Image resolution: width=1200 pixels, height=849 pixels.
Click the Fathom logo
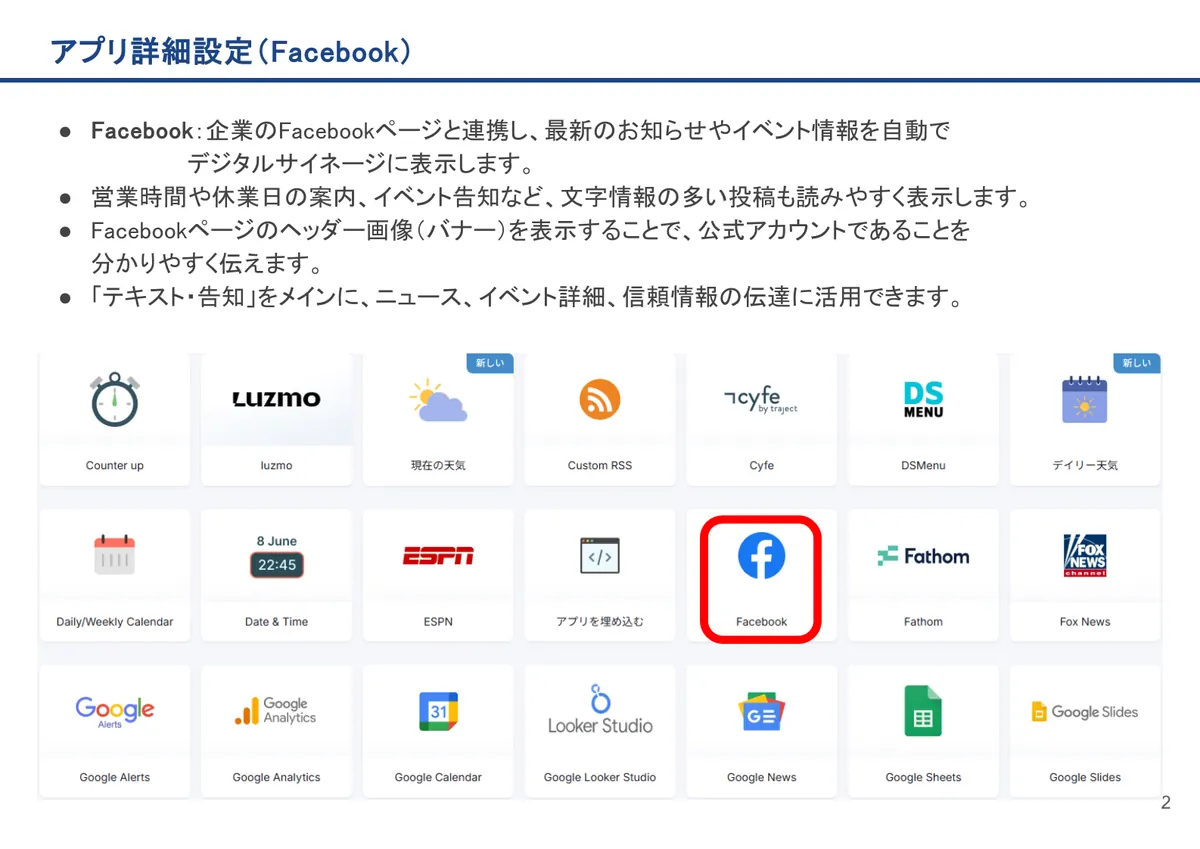click(923, 556)
